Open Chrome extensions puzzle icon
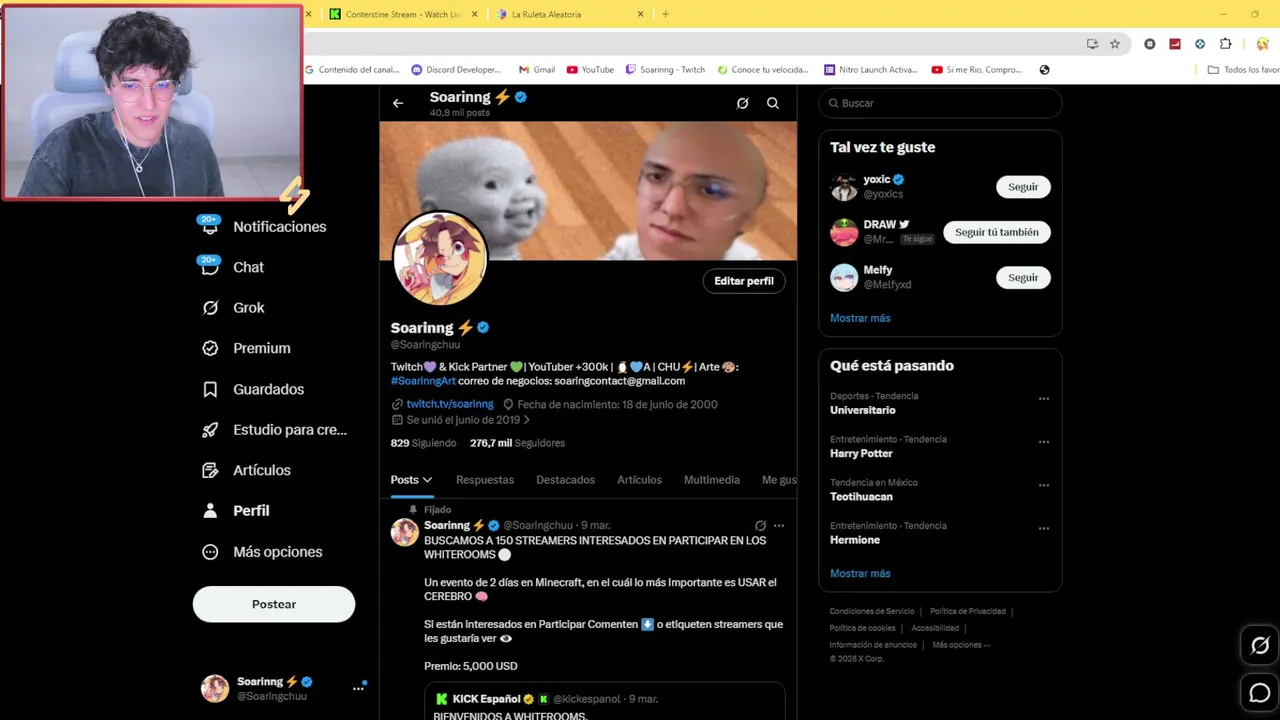This screenshot has width=1280, height=720. (x=1225, y=44)
